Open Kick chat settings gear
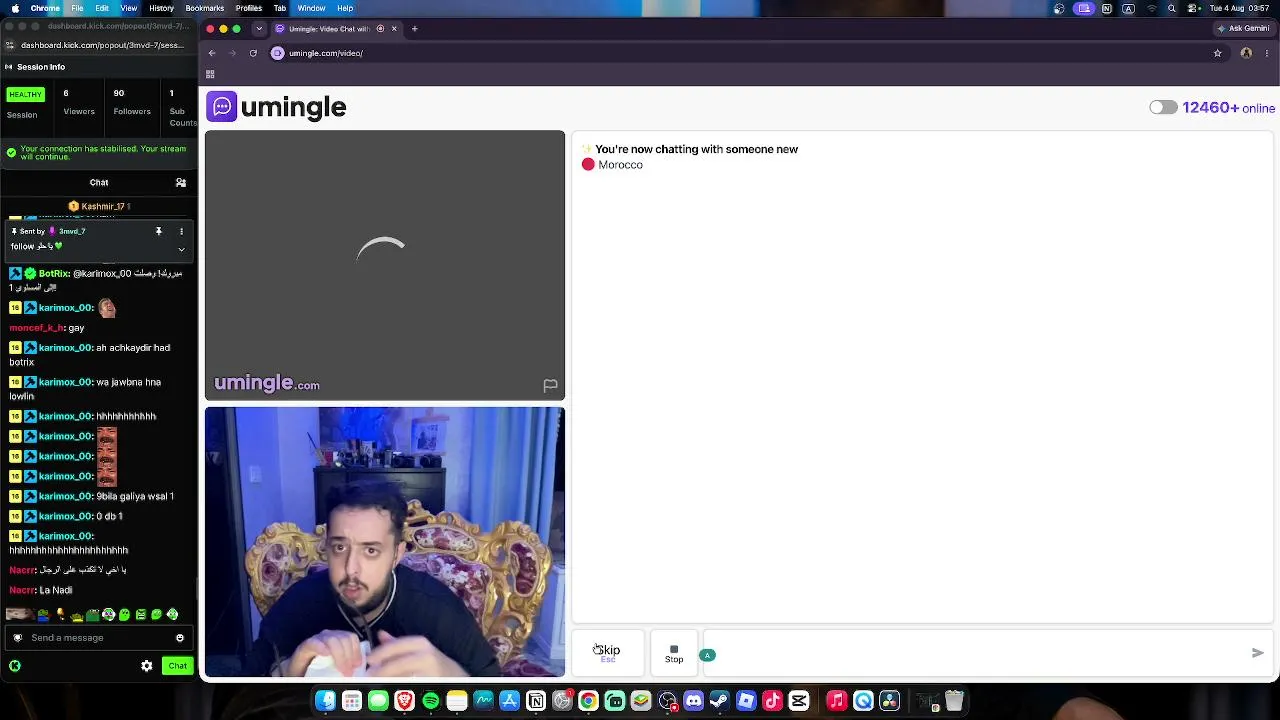This screenshot has height=720, width=1280. click(147, 666)
